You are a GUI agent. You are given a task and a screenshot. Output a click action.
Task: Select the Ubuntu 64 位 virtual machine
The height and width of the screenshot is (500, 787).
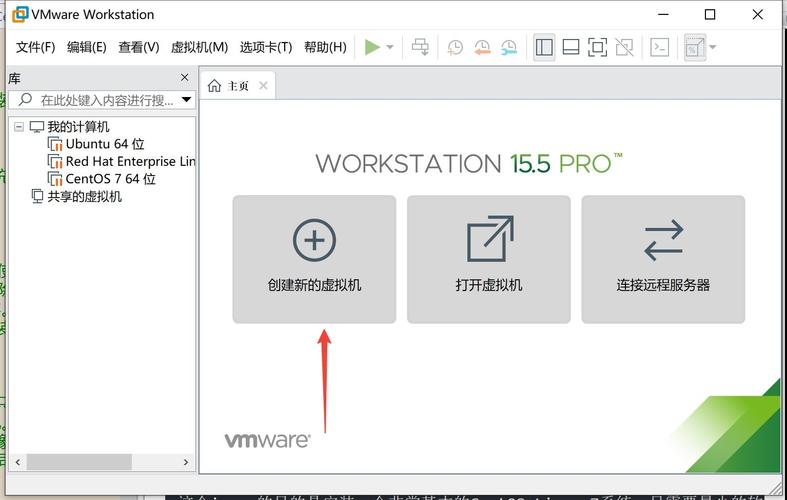(x=105, y=144)
